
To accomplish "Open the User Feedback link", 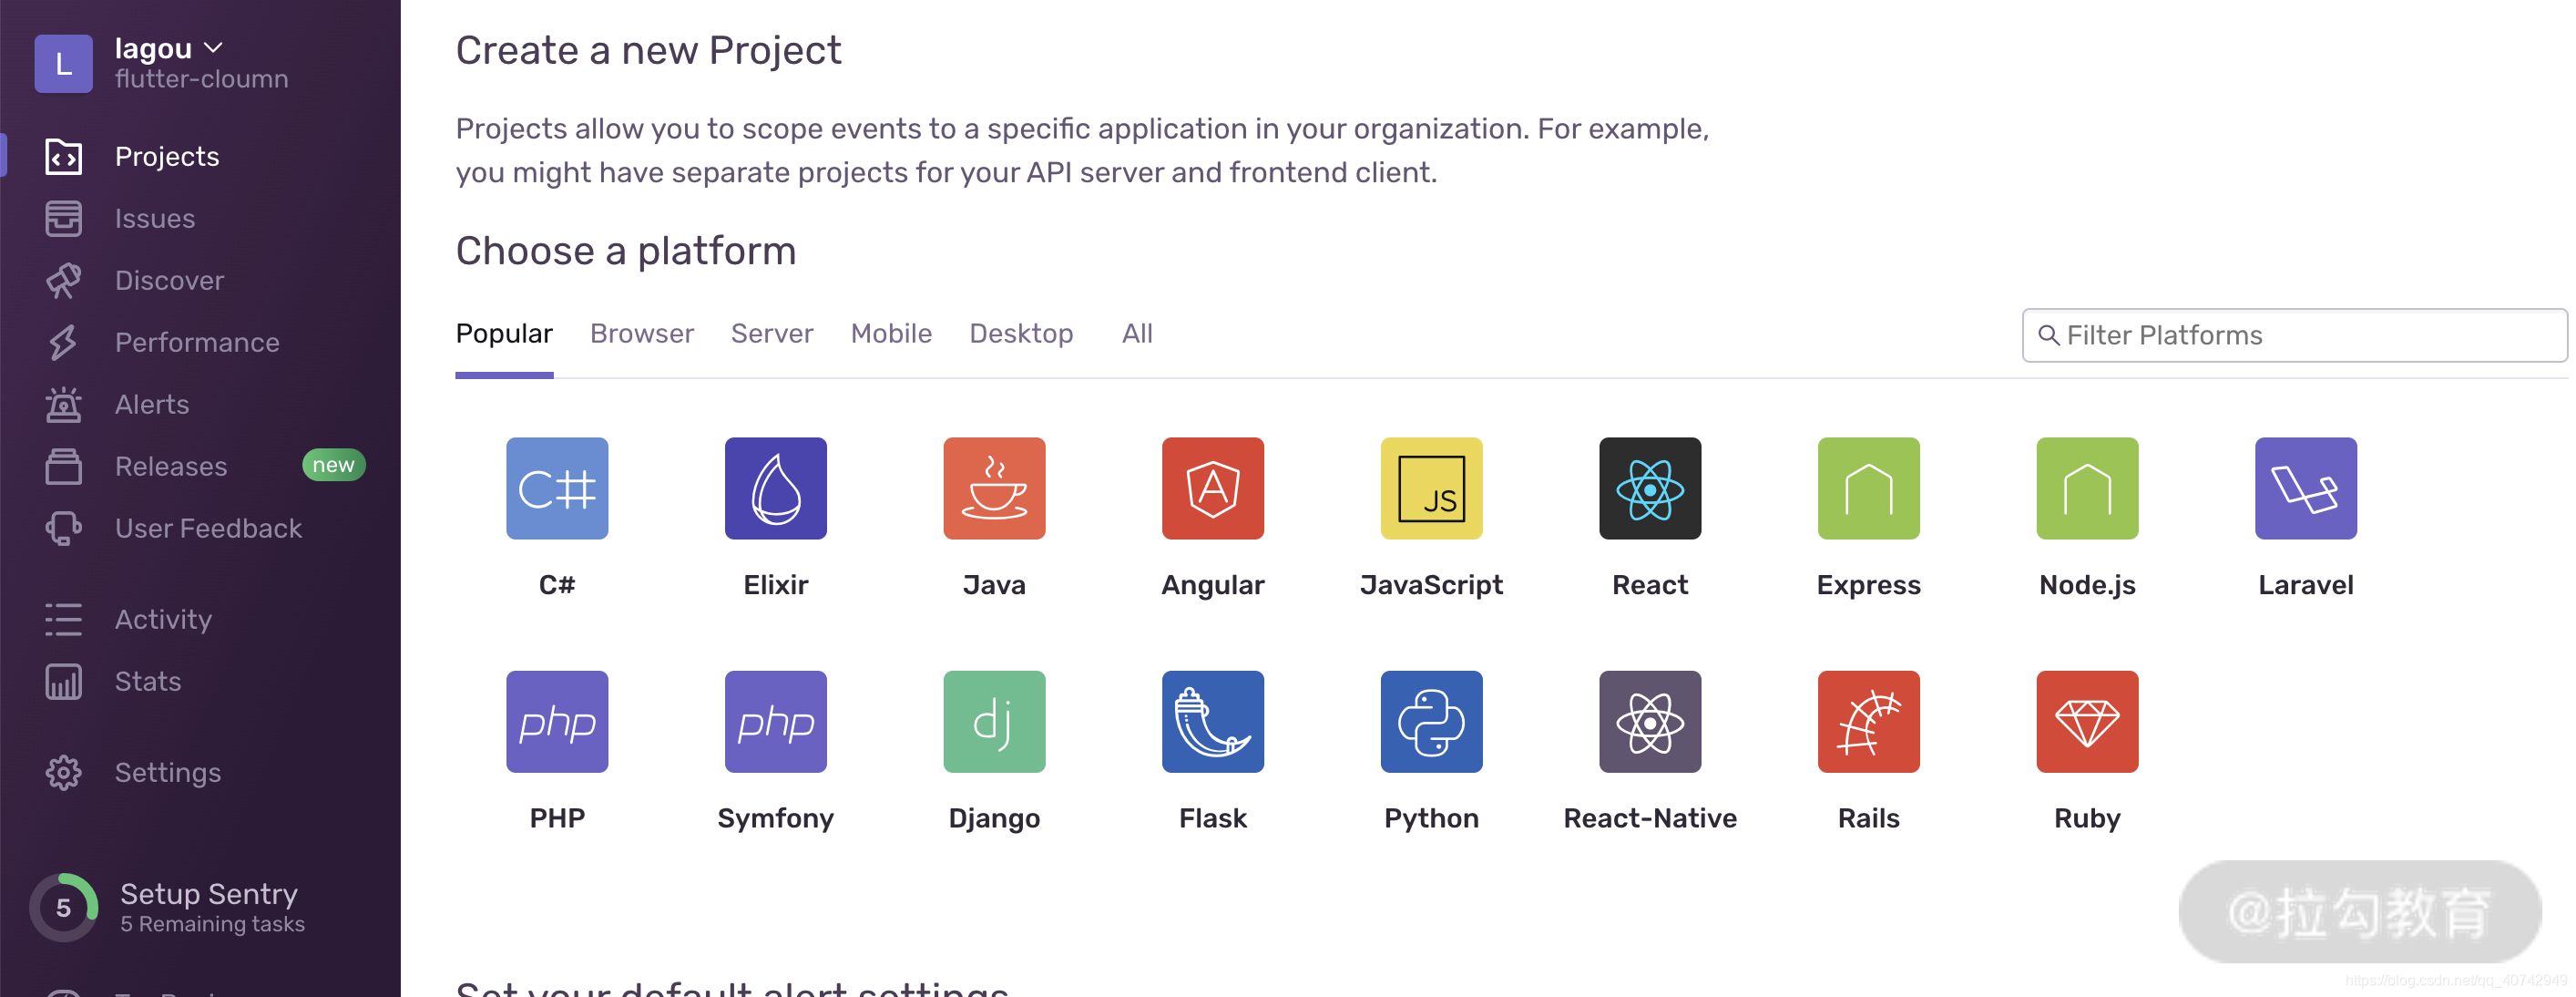I will tap(208, 528).
